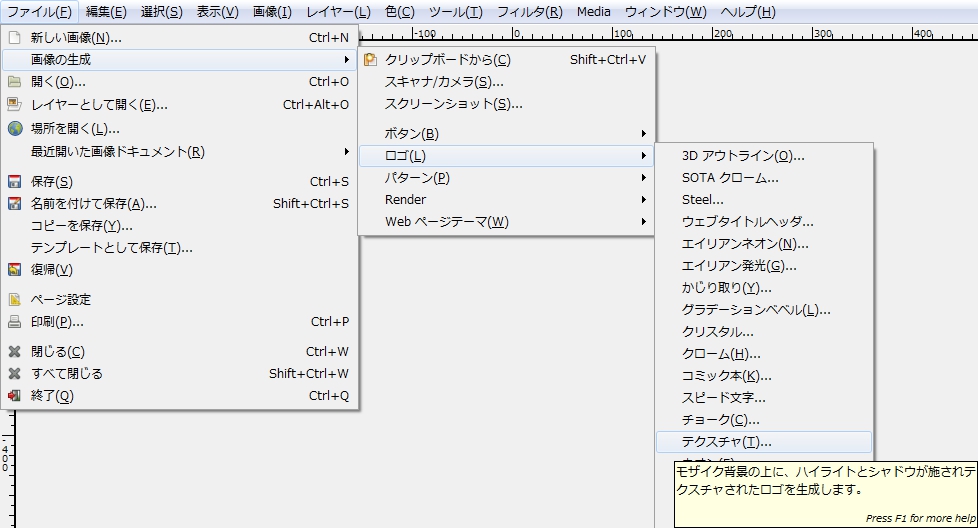Click the Open Location globe icon
The width and height of the screenshot is (978, 528).
pos(14,128)
